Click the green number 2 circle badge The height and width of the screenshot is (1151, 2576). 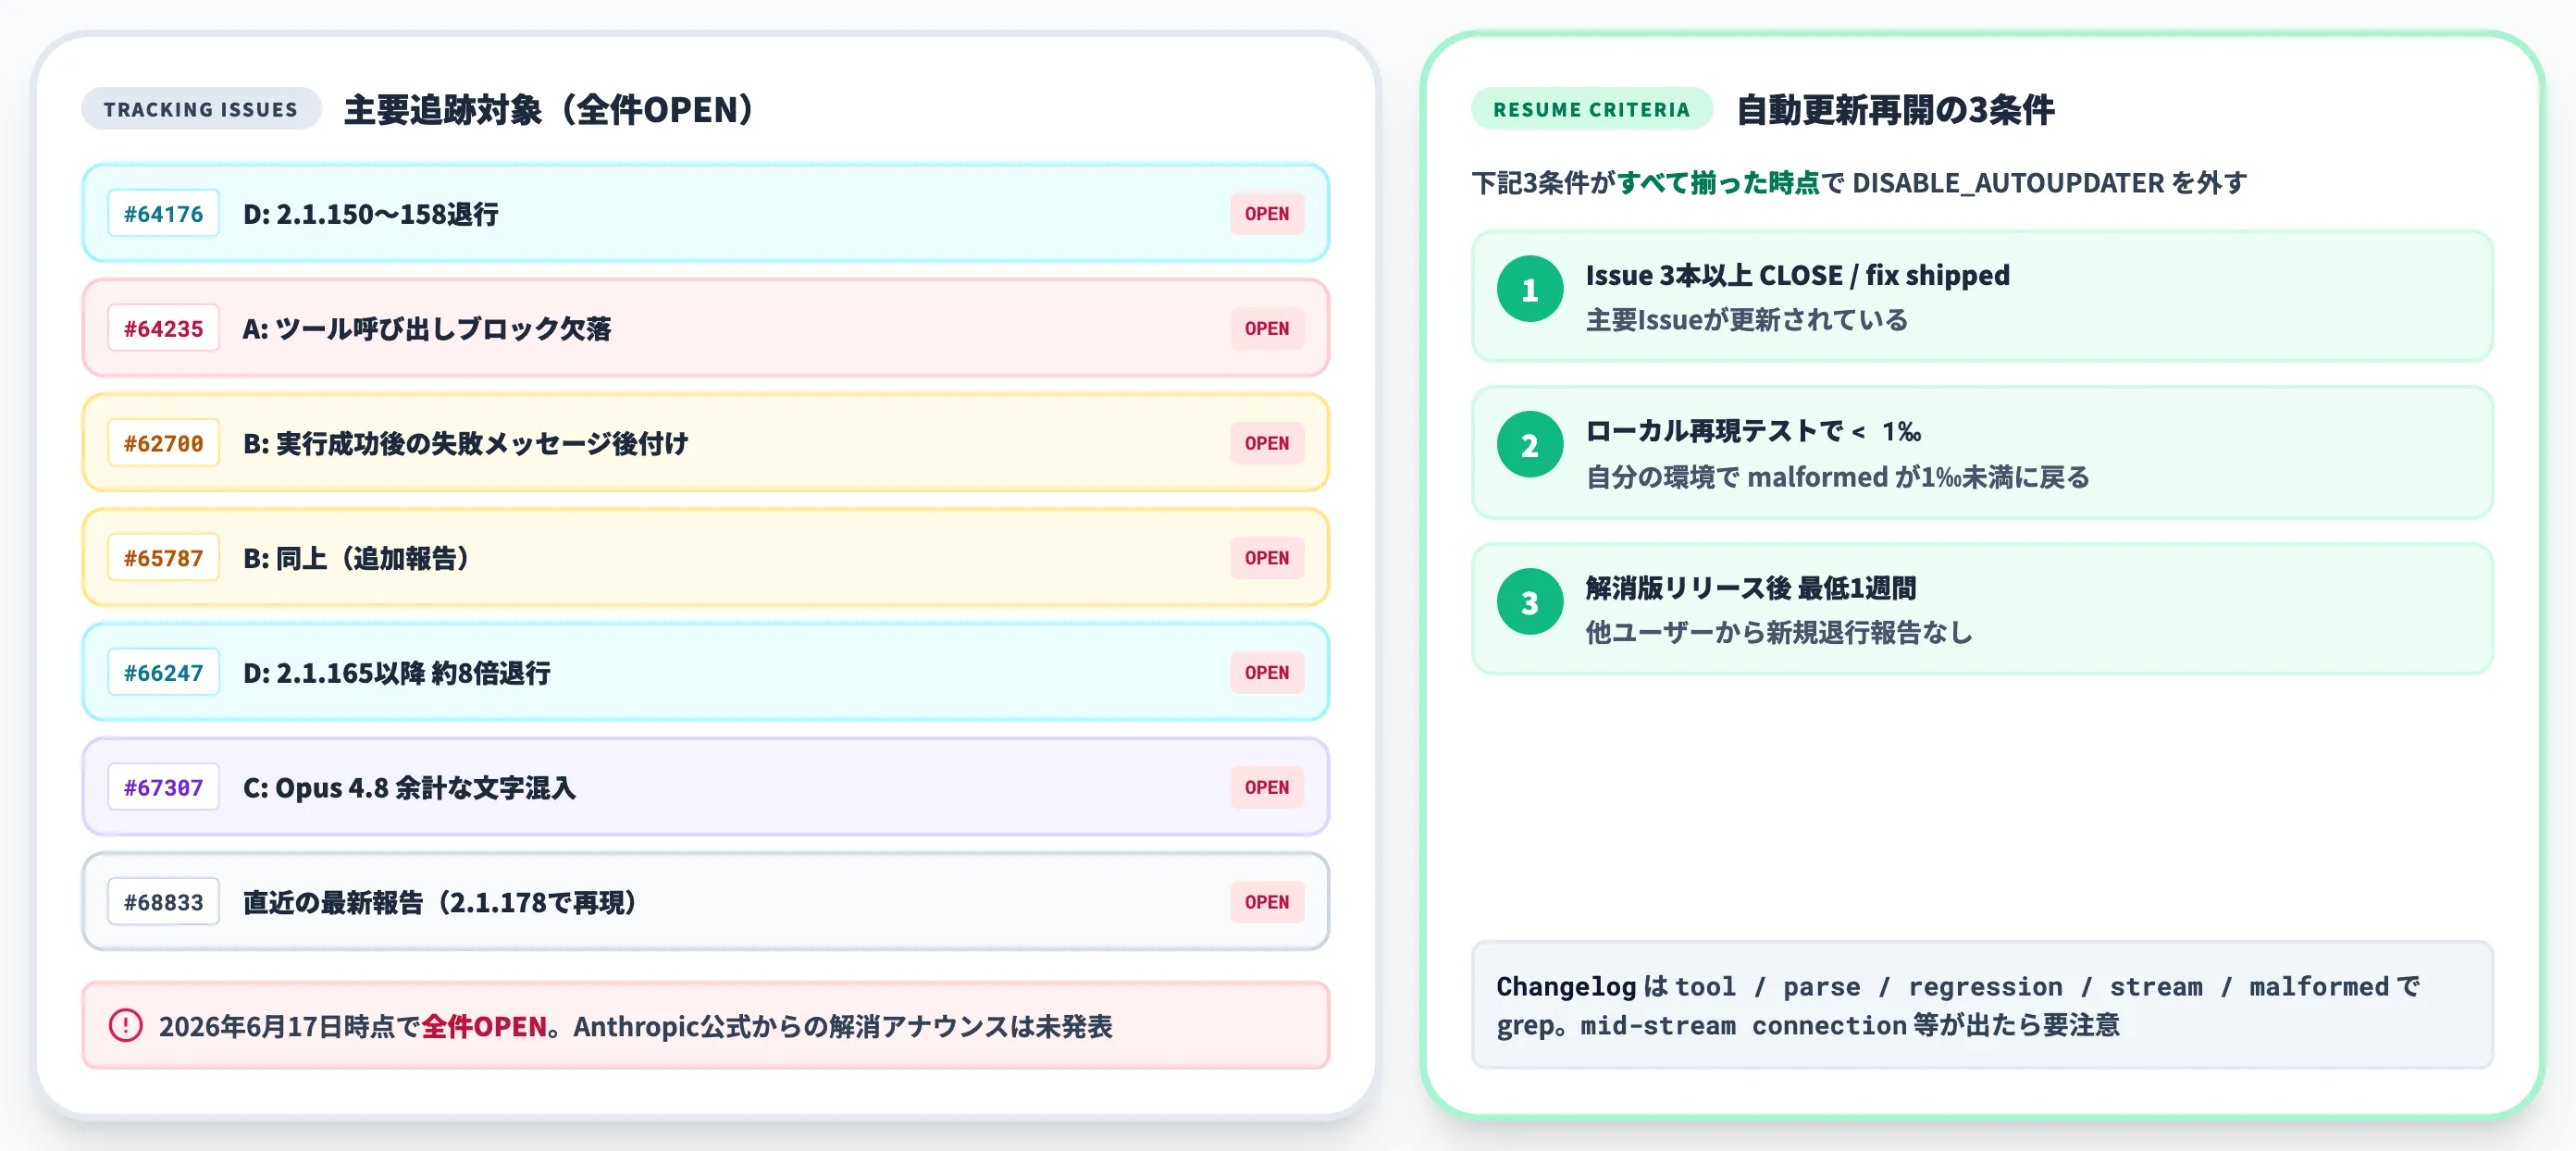[x=1529, y=445]
